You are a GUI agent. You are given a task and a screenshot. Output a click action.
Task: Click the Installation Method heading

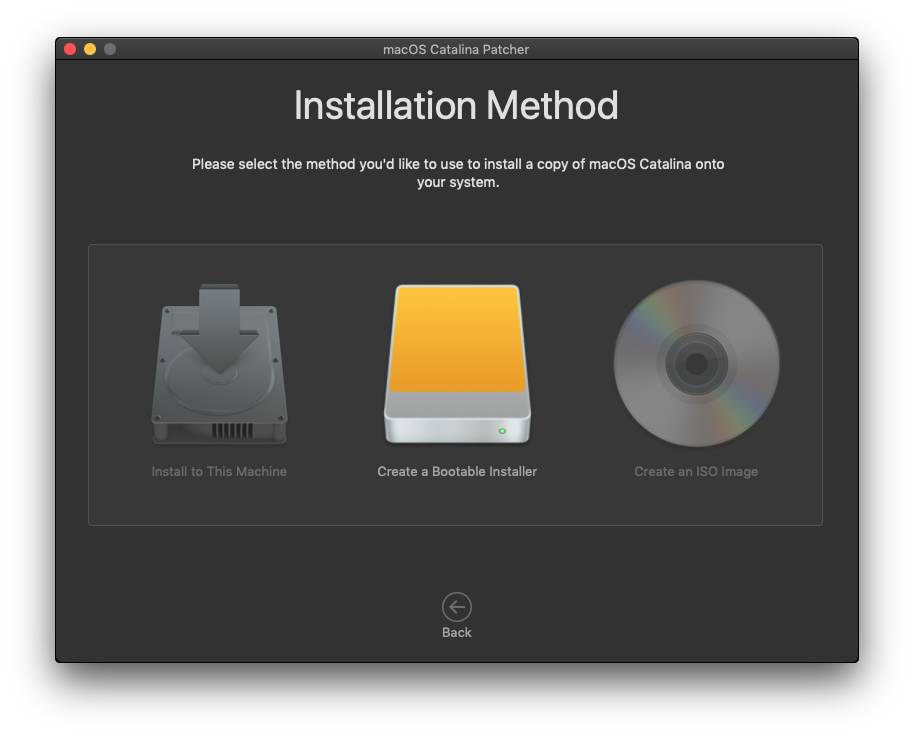[x=456, y=105]
